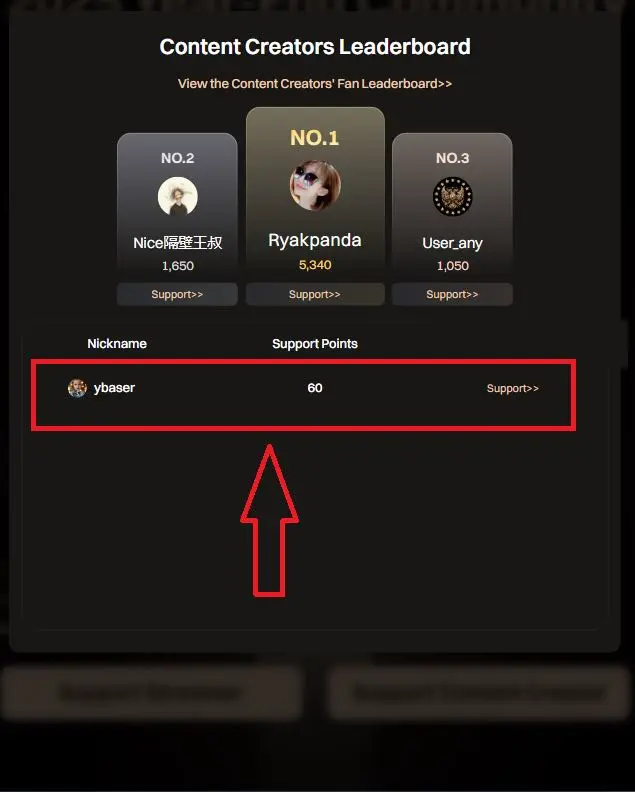Select the ybaser nickname text
635x792 pixels.
[114, 388]
